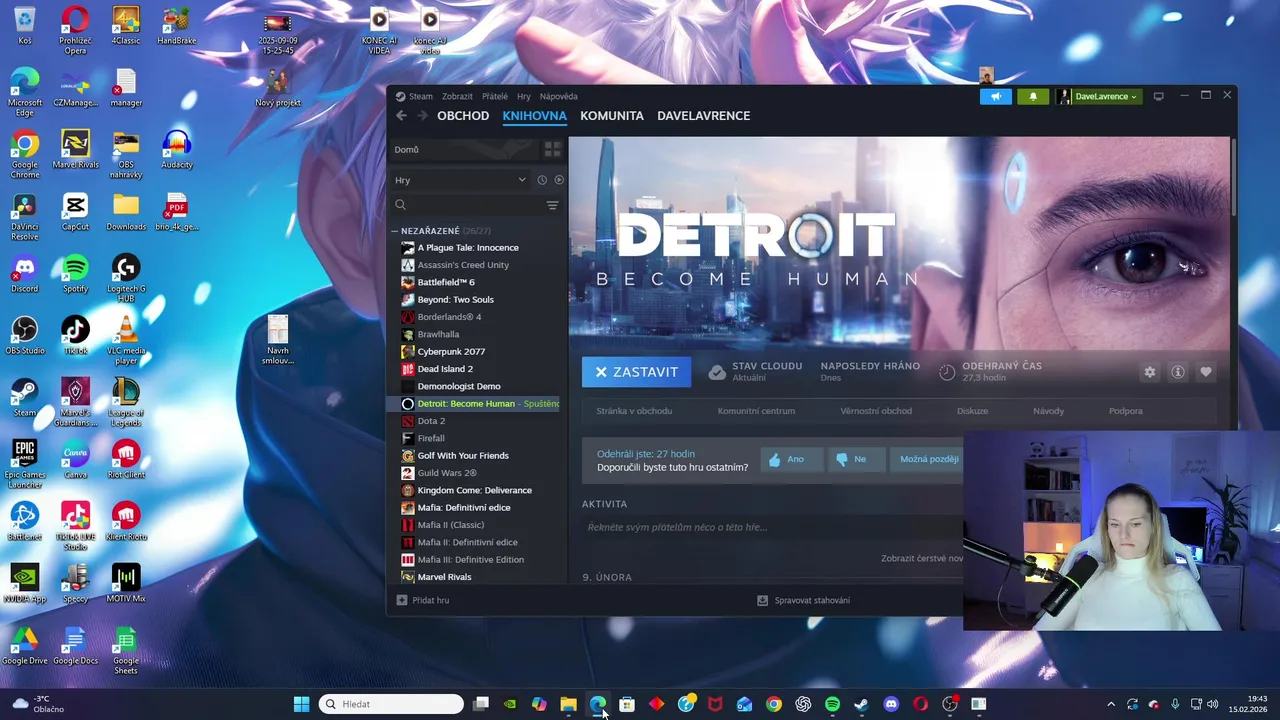Open Komunitní centrum link
1280x720 pixels.
tap(756, 411)
